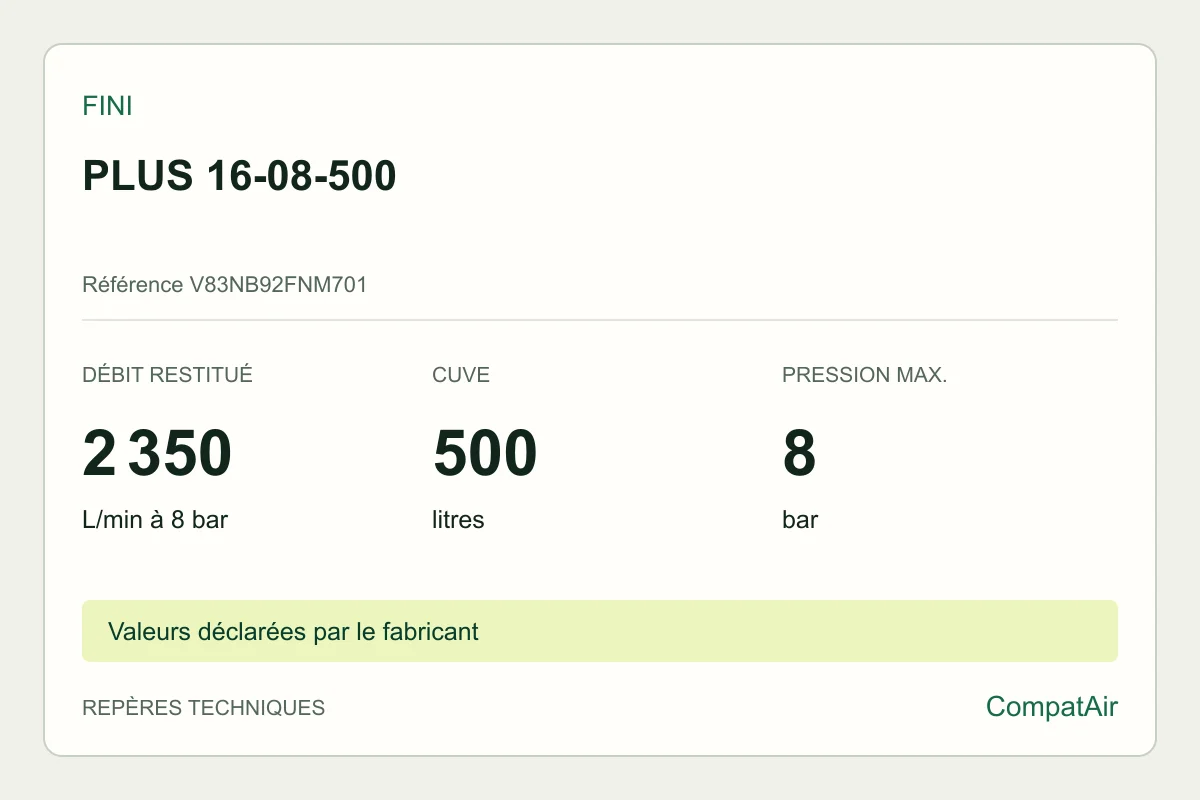Select the 2 350 flow value
The width and height of the screenshot is (1200, 800).
tap(157, 453)
